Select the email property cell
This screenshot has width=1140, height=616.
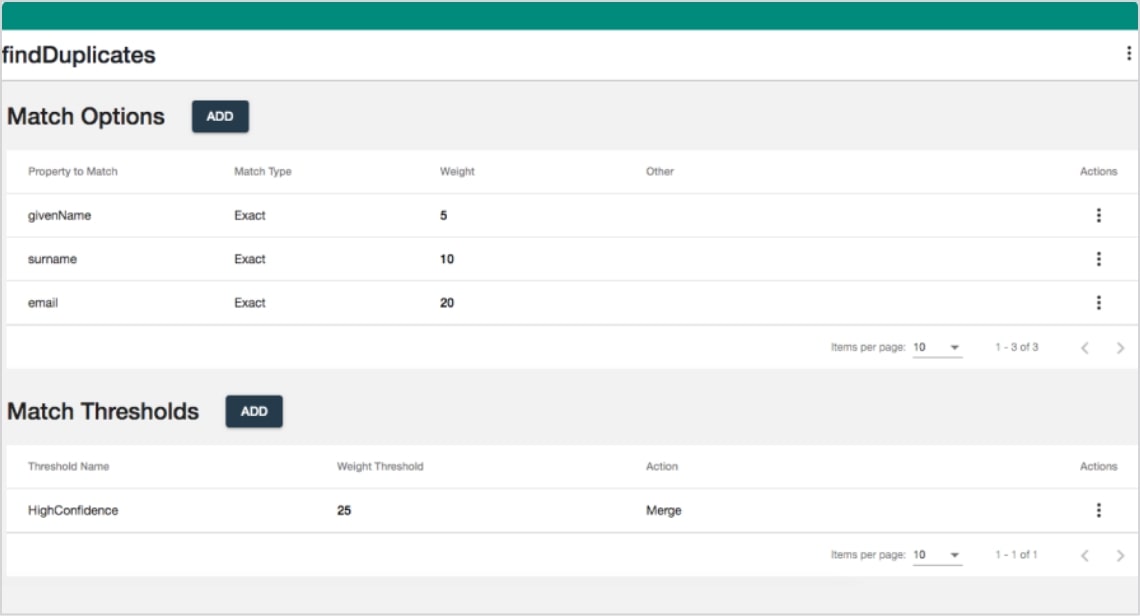click(43, 303)
